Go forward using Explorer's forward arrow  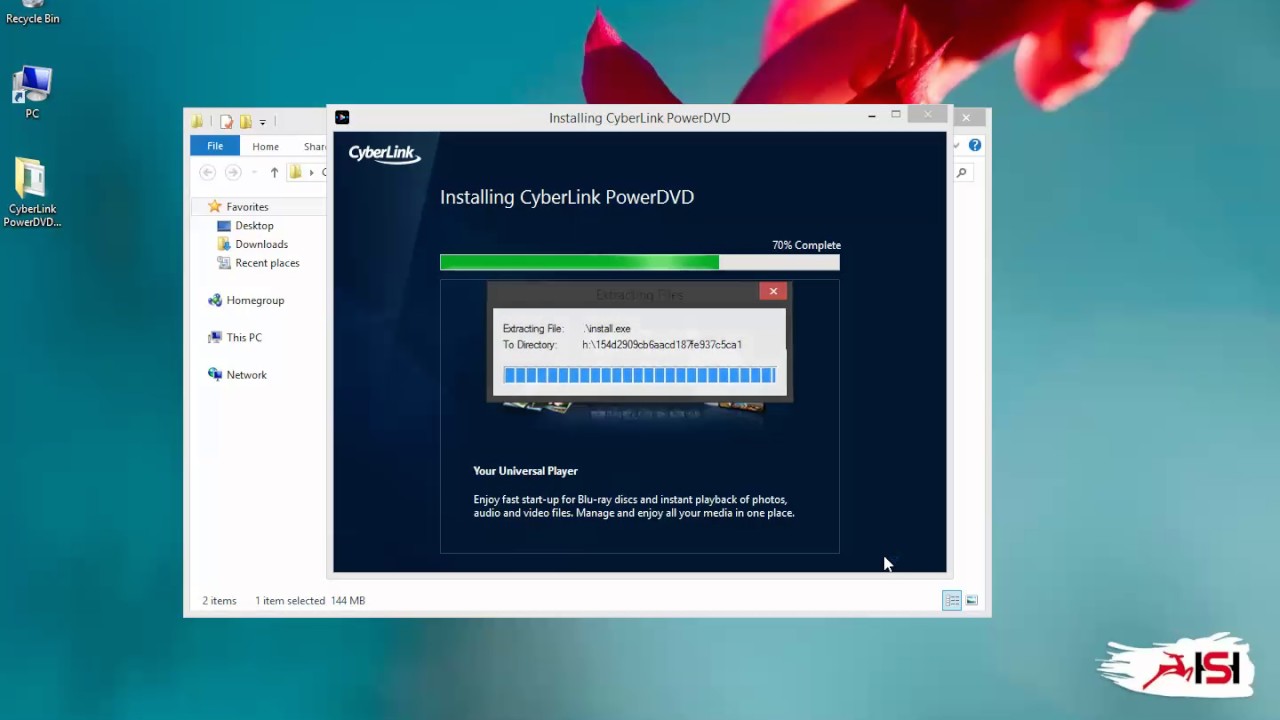233,172
